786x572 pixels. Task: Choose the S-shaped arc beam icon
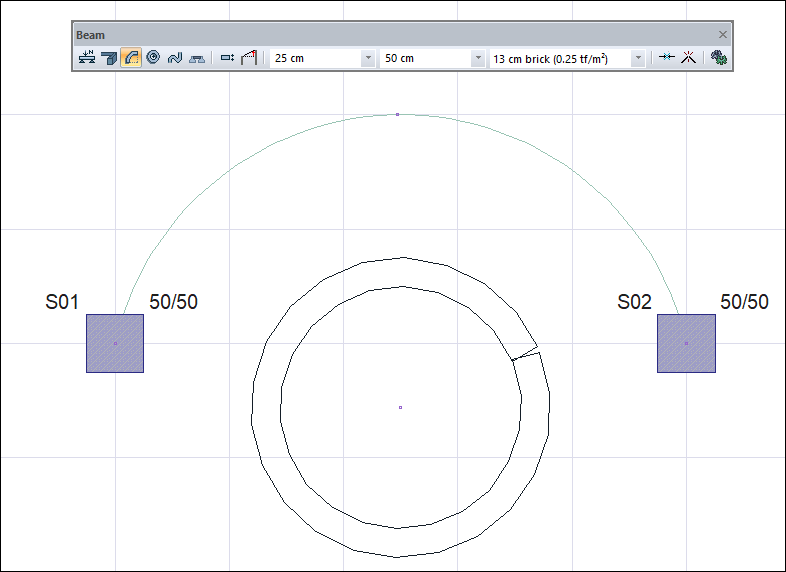click(175, 58)
